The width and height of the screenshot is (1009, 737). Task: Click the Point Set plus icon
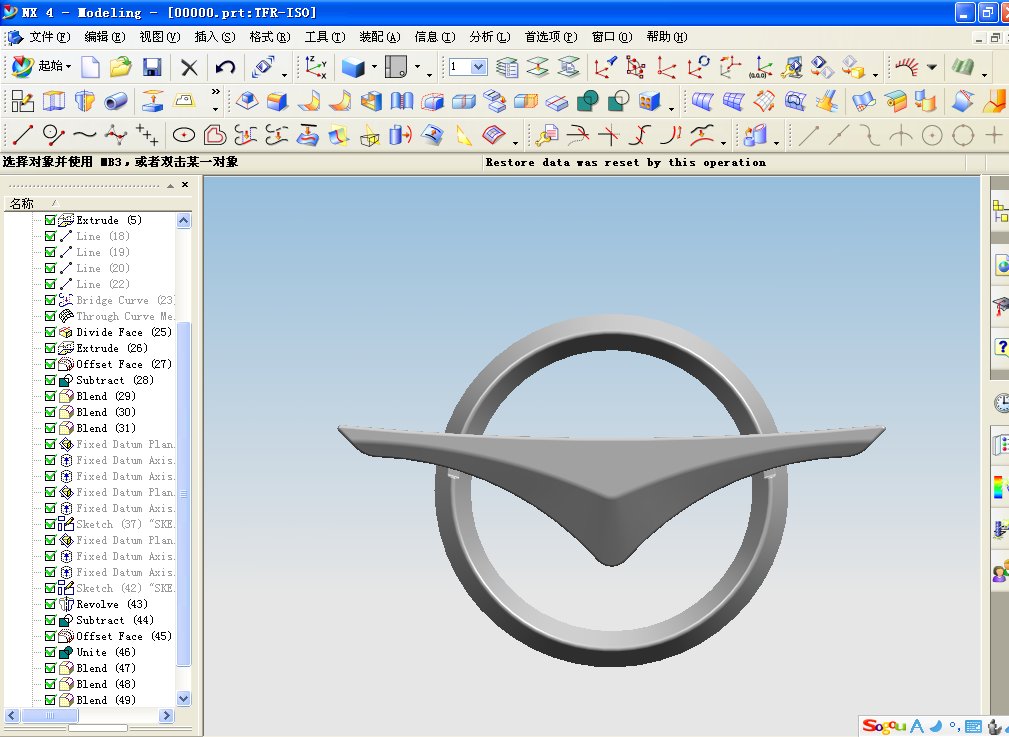click(147, 135)
